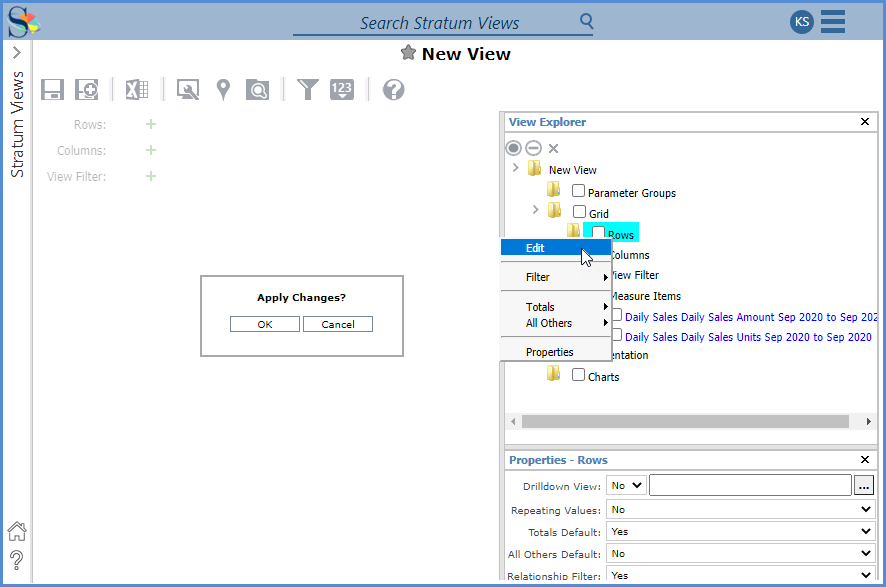Open the hamburger menu at top right
The image size is (886, 587).
pyautogui.click(x=833, y=21)
